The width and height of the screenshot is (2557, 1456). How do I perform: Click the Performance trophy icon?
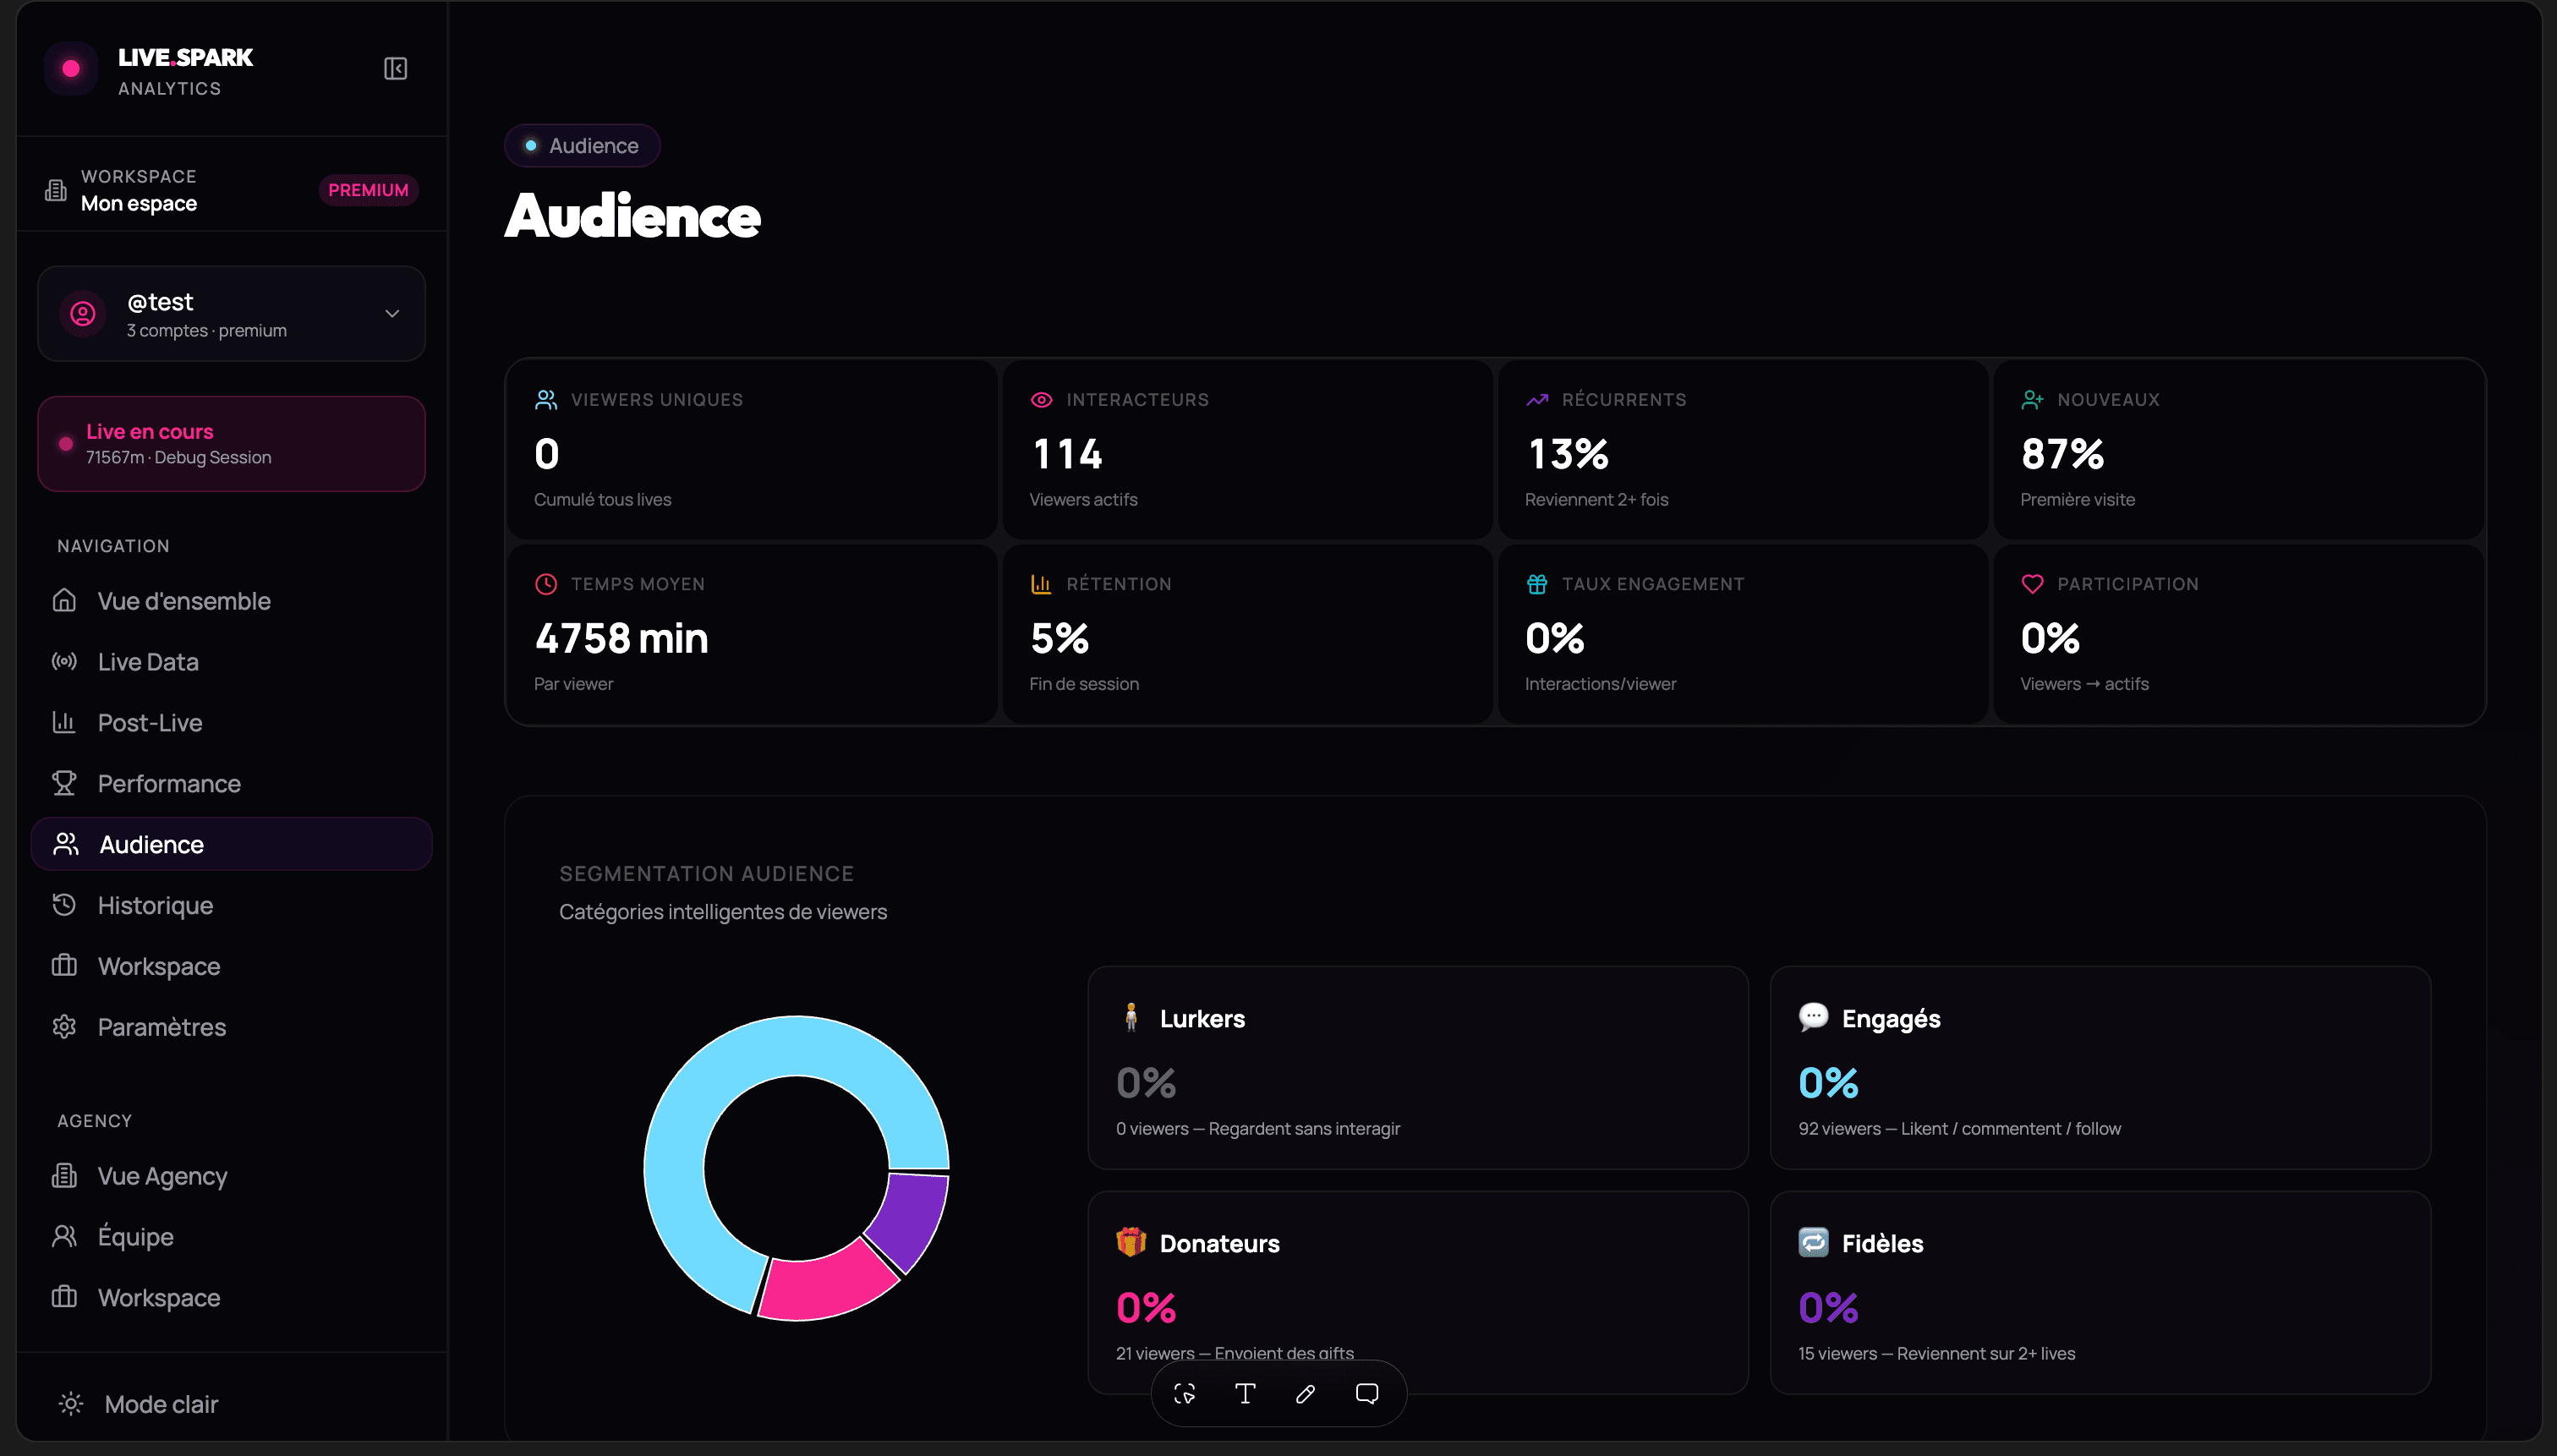point(64,783)
